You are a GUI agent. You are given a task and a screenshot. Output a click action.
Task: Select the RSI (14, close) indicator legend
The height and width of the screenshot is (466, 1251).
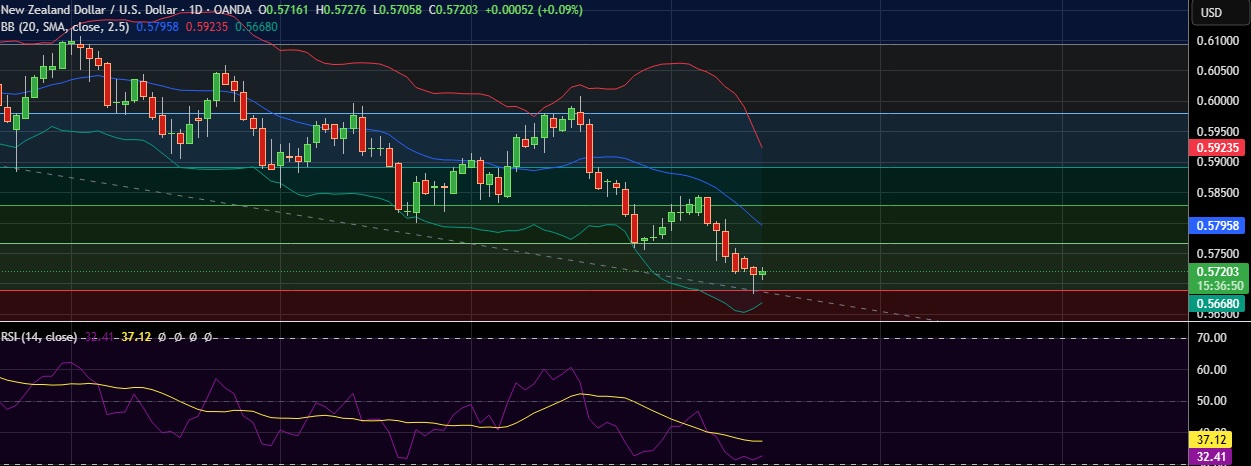point(39,338)
